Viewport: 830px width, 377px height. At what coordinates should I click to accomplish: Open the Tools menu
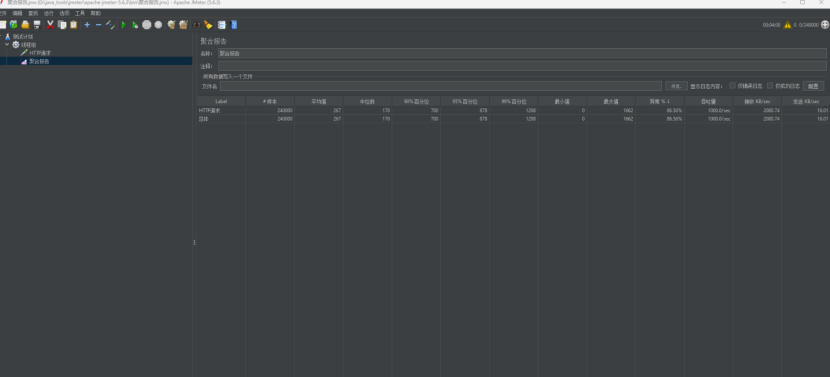point(80,13)
